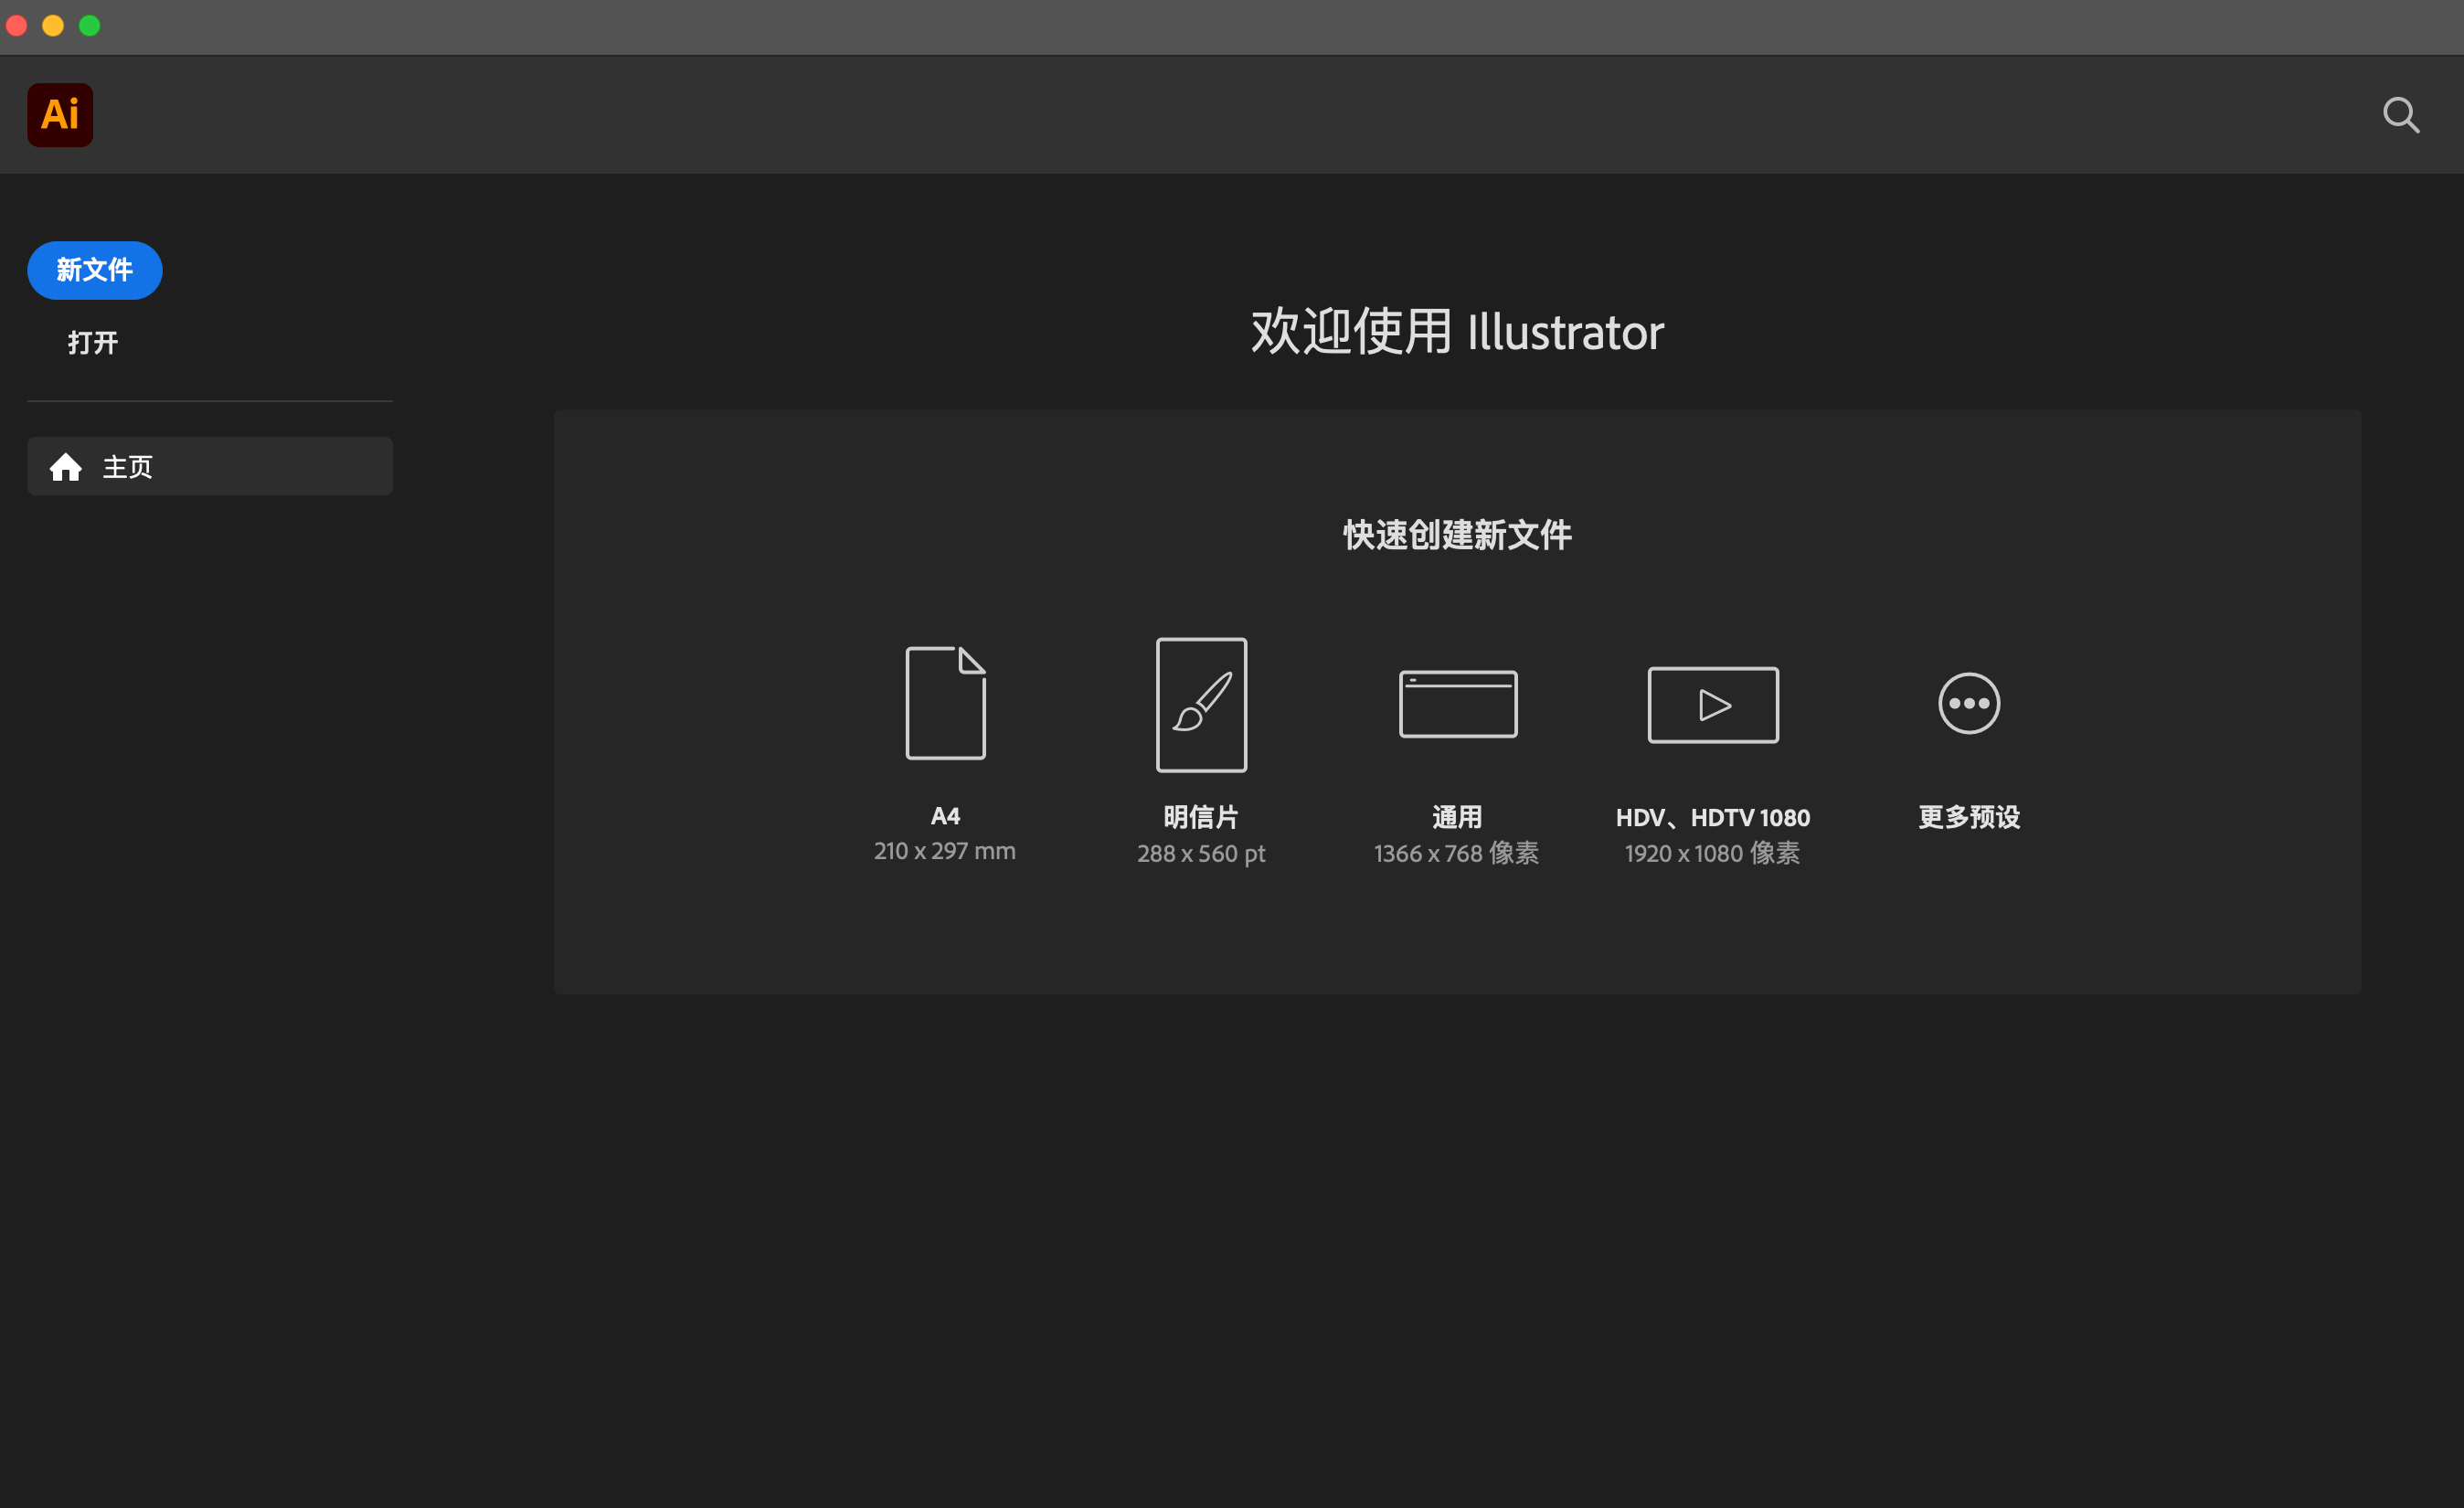
Task: Open 更多预设 three-dots icon
Action: [1969, 703]
